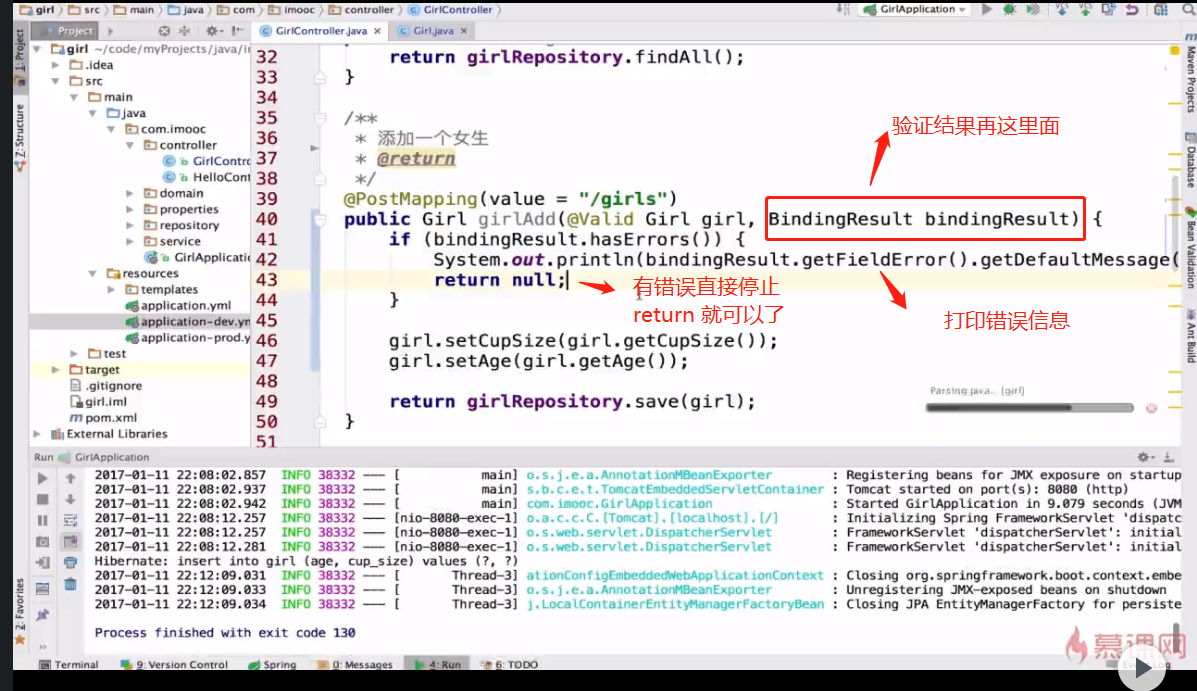1197x691 pixels.
Task: Open the GirlApplication run configuration dropdown
Action: click(x=915, y=10)
